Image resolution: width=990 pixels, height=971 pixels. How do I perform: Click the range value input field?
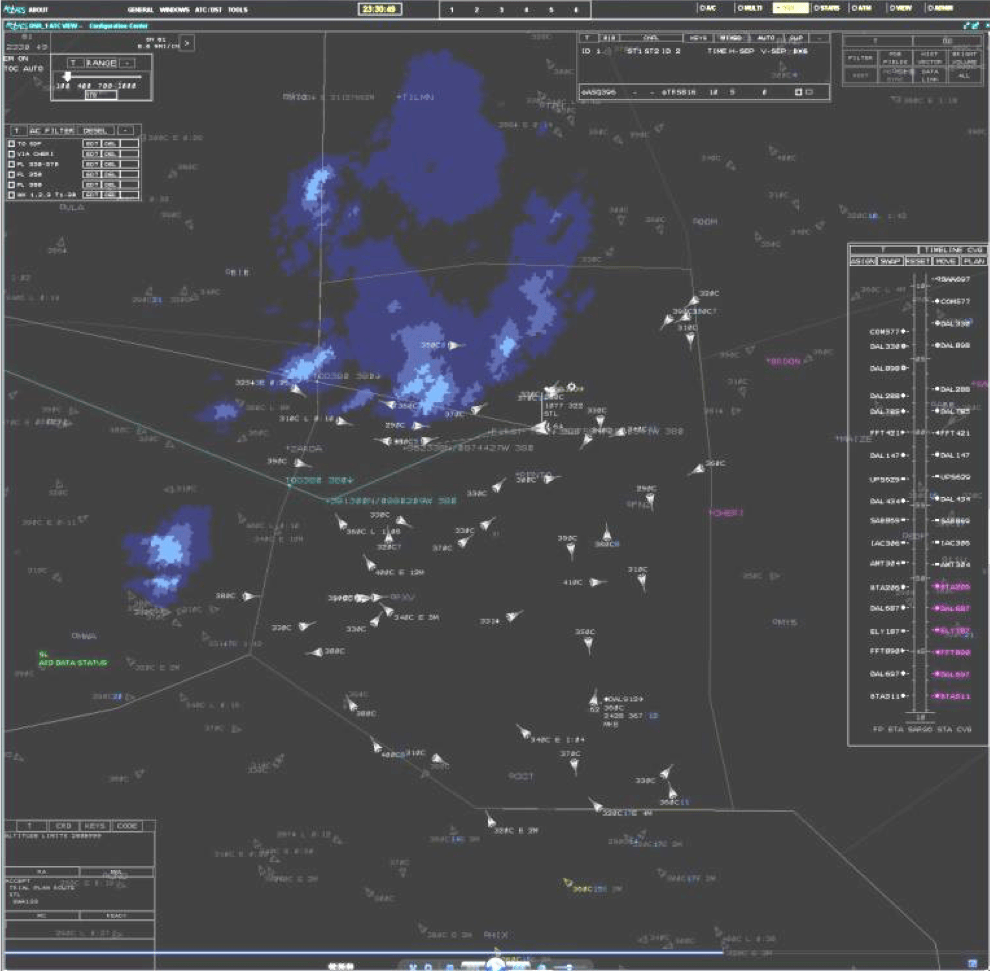(x=101, y=95)
